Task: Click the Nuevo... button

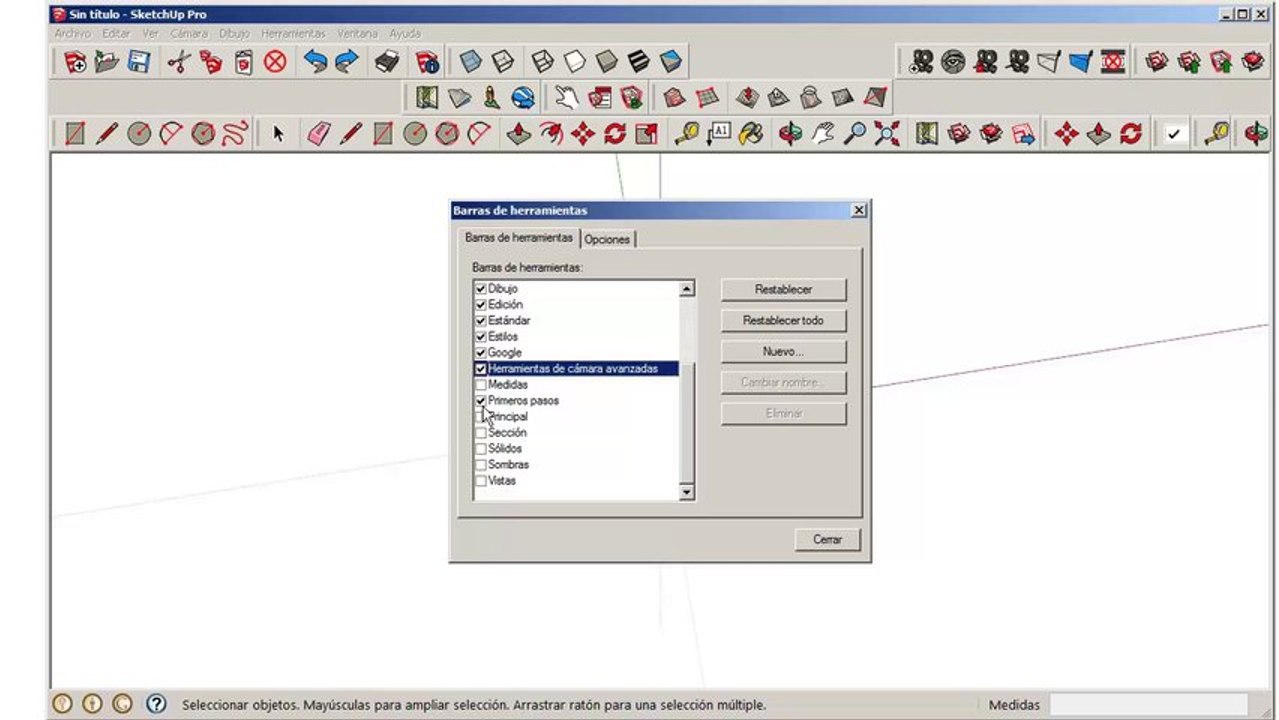Action: tap(784, 352)
